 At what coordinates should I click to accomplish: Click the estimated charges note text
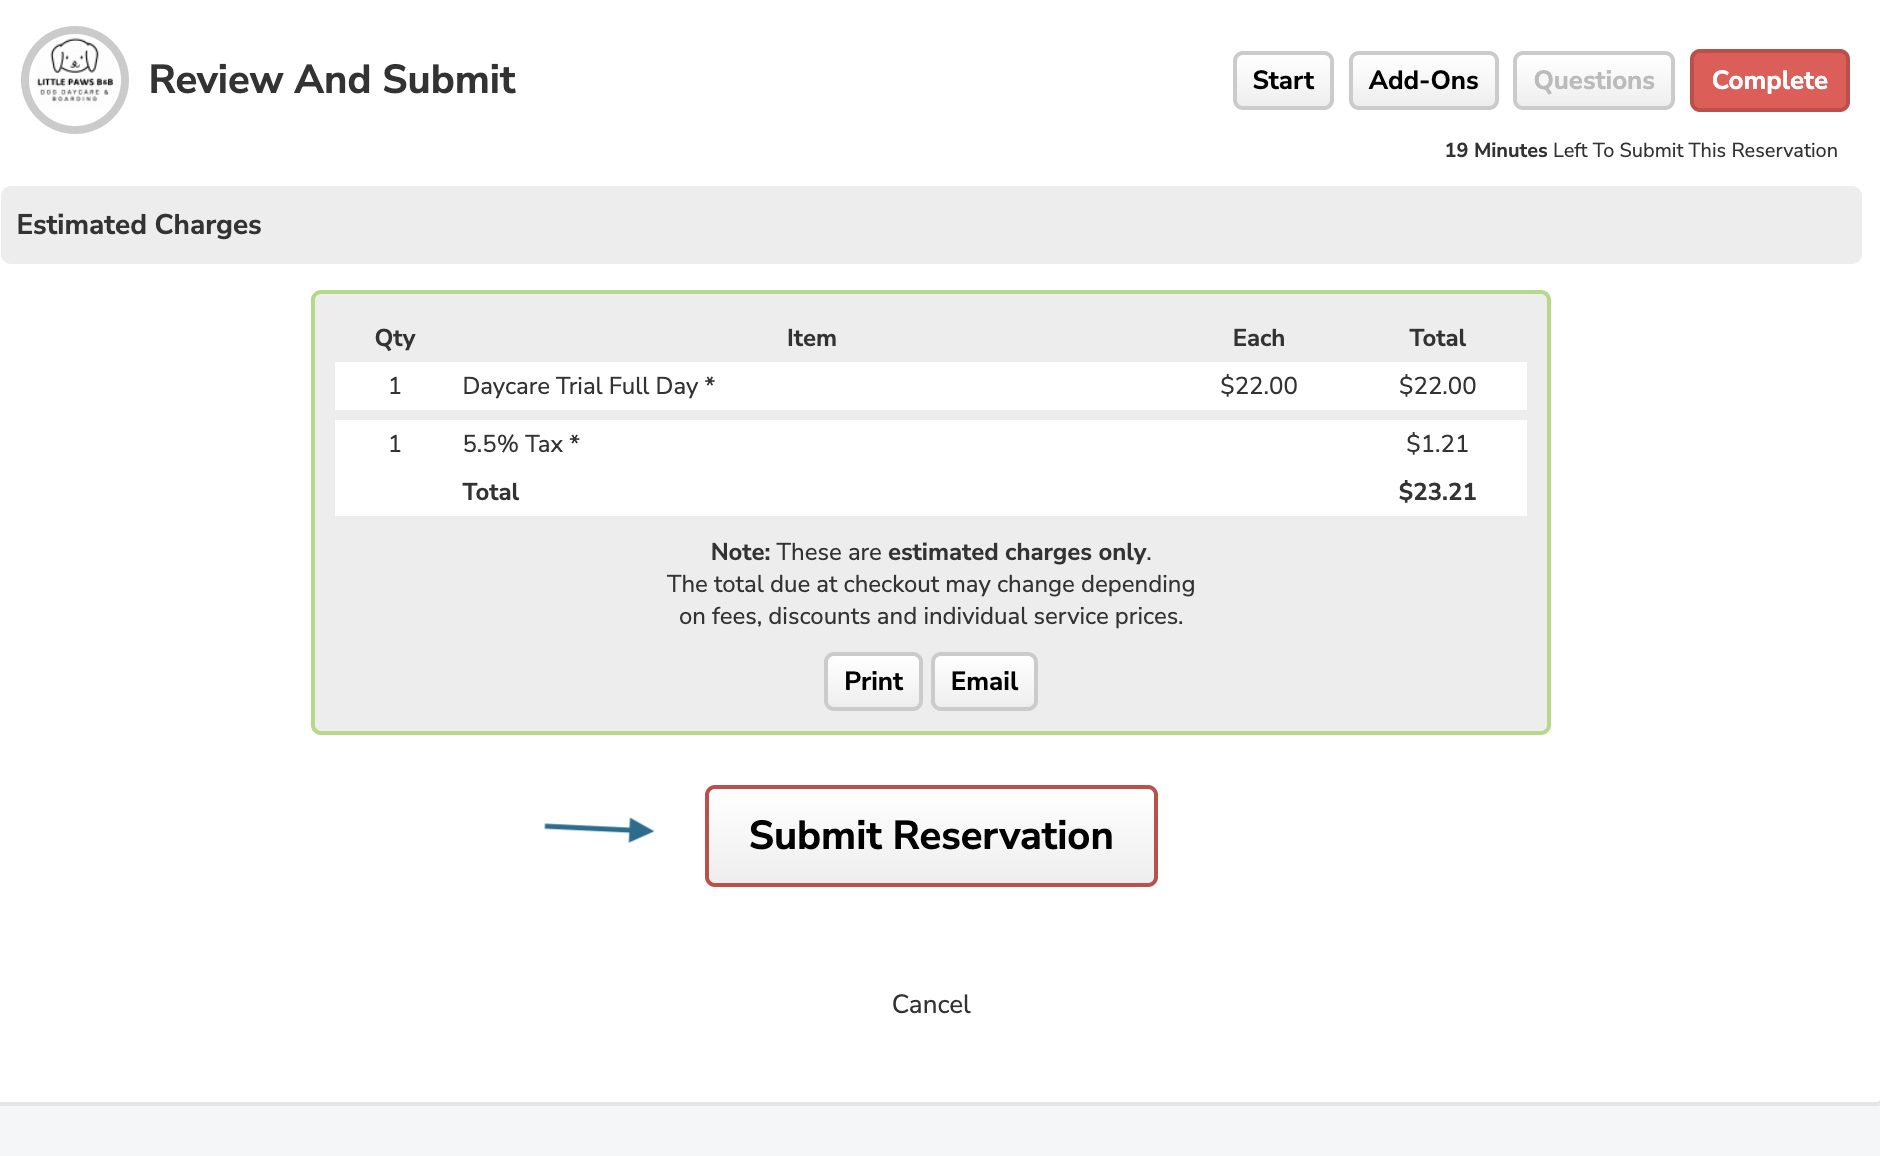click(x=931, y=584)
